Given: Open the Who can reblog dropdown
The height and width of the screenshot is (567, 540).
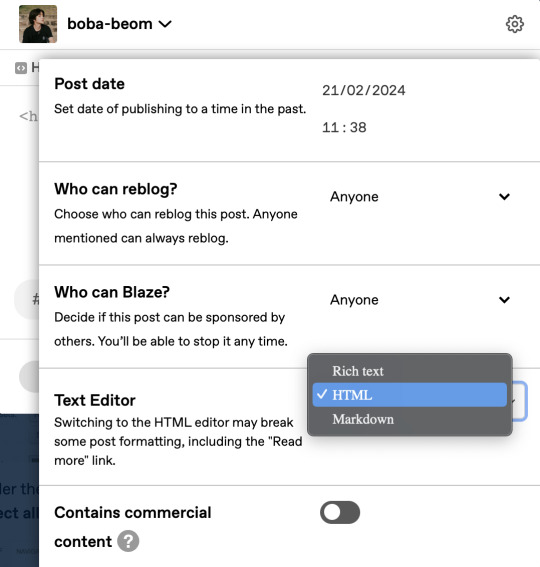Looking at the screenshot, I should 420,197.
